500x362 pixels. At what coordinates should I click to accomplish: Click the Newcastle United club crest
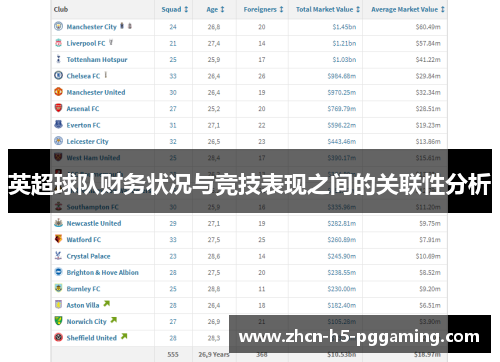click(x=58, y=223)
